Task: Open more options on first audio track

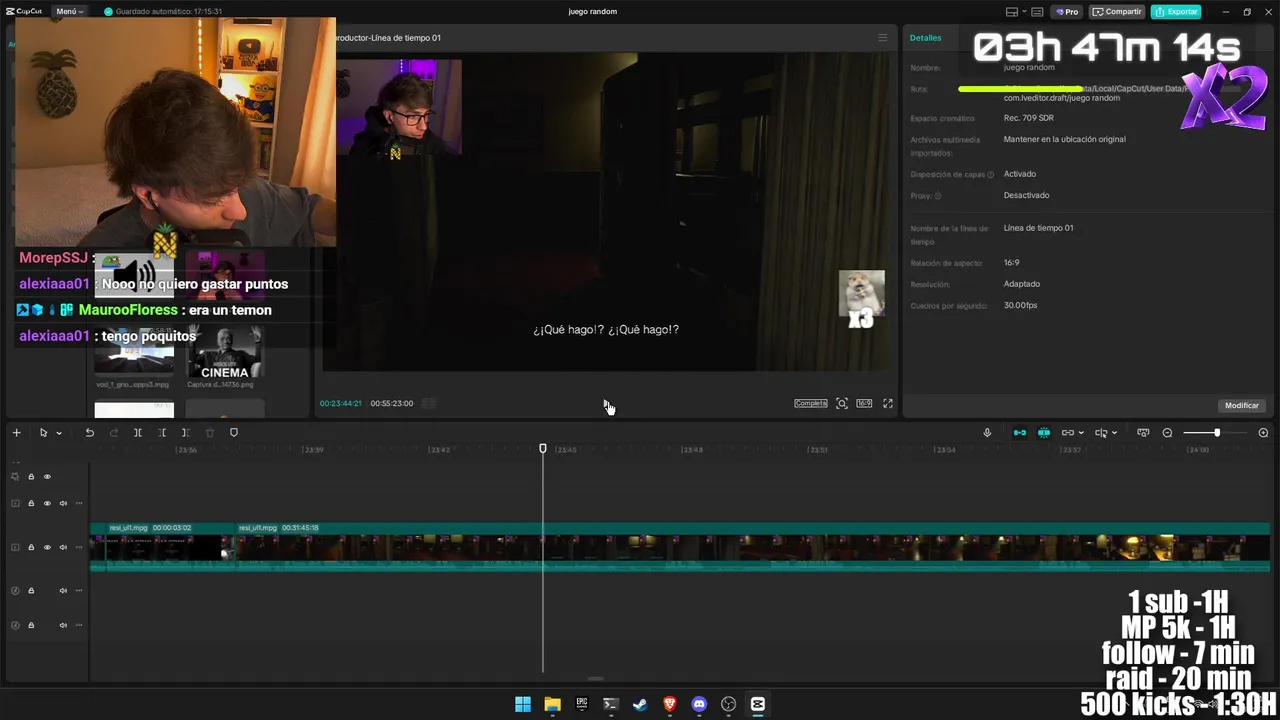Action: 79,591
